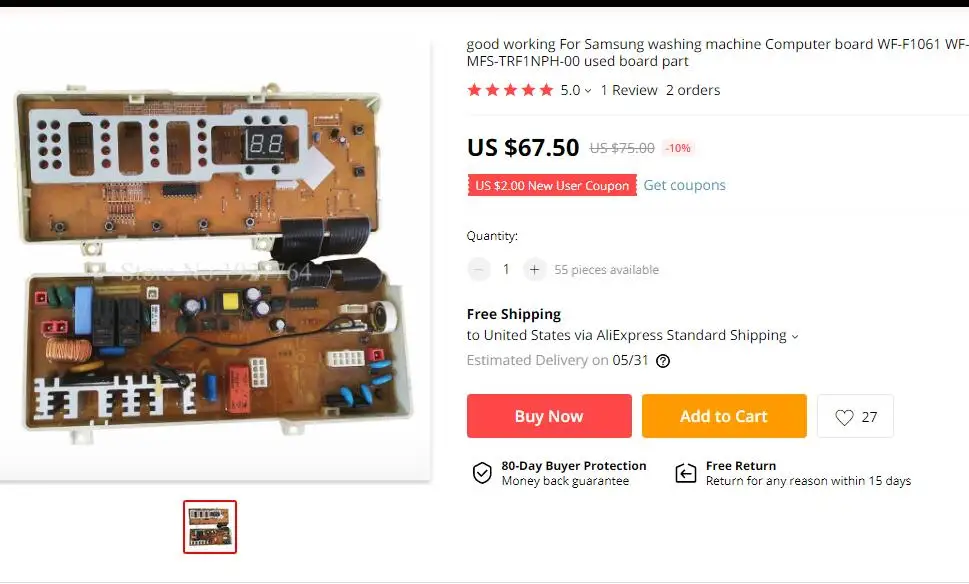
Task: Expand the 5.0 rating dropdown chevron
Action: 588,91
